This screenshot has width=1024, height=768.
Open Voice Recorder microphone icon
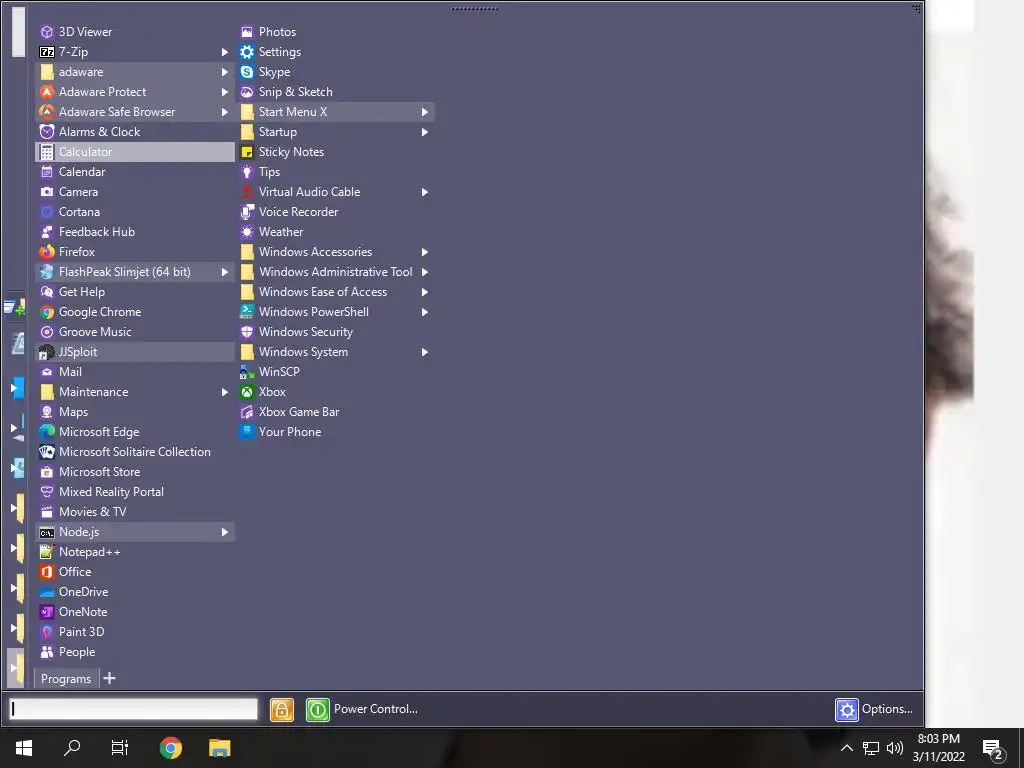click(x=247, y=212)
